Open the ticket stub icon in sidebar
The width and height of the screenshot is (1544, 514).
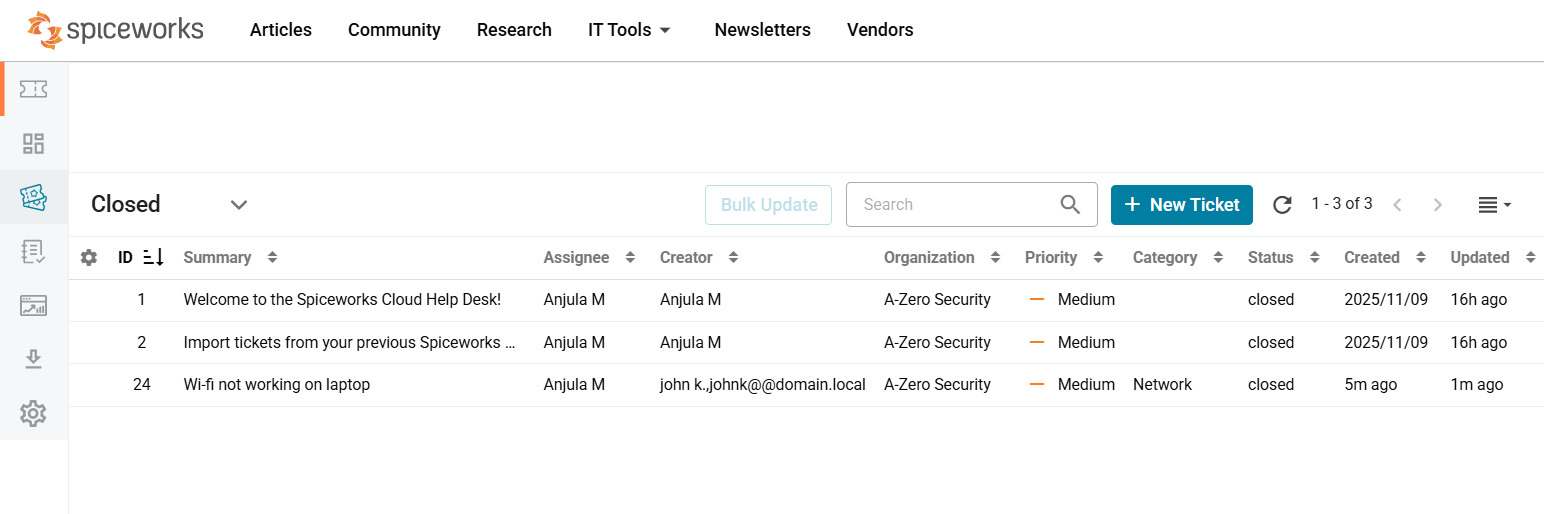tap(34, 89)
